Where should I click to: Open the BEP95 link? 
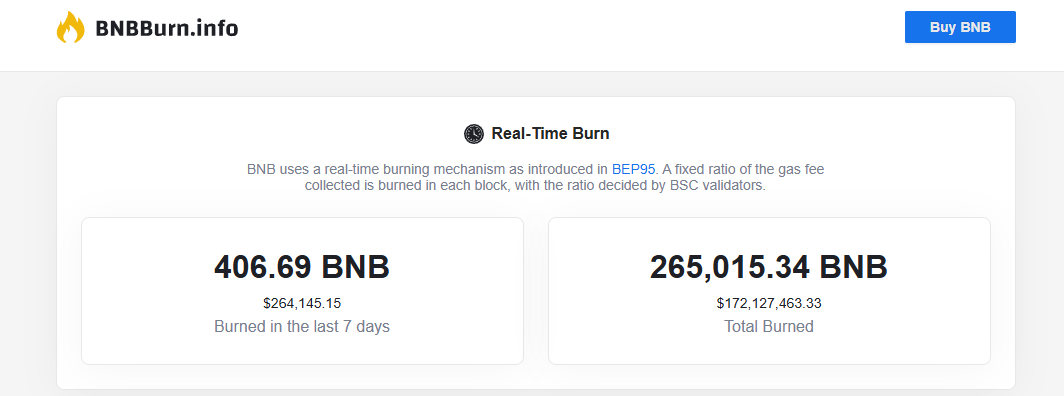click(633, 170)
